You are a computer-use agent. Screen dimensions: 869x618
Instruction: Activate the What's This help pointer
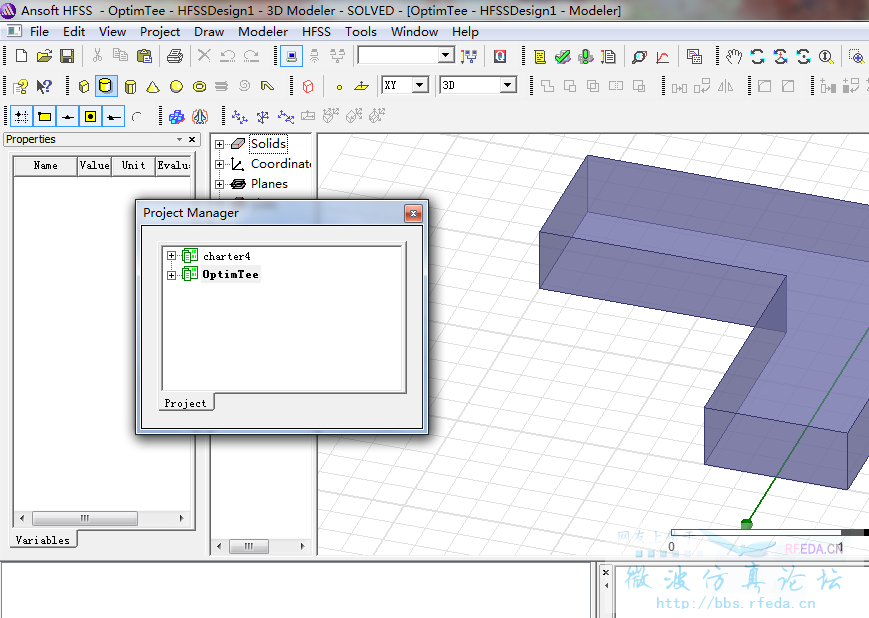point(44,86)
